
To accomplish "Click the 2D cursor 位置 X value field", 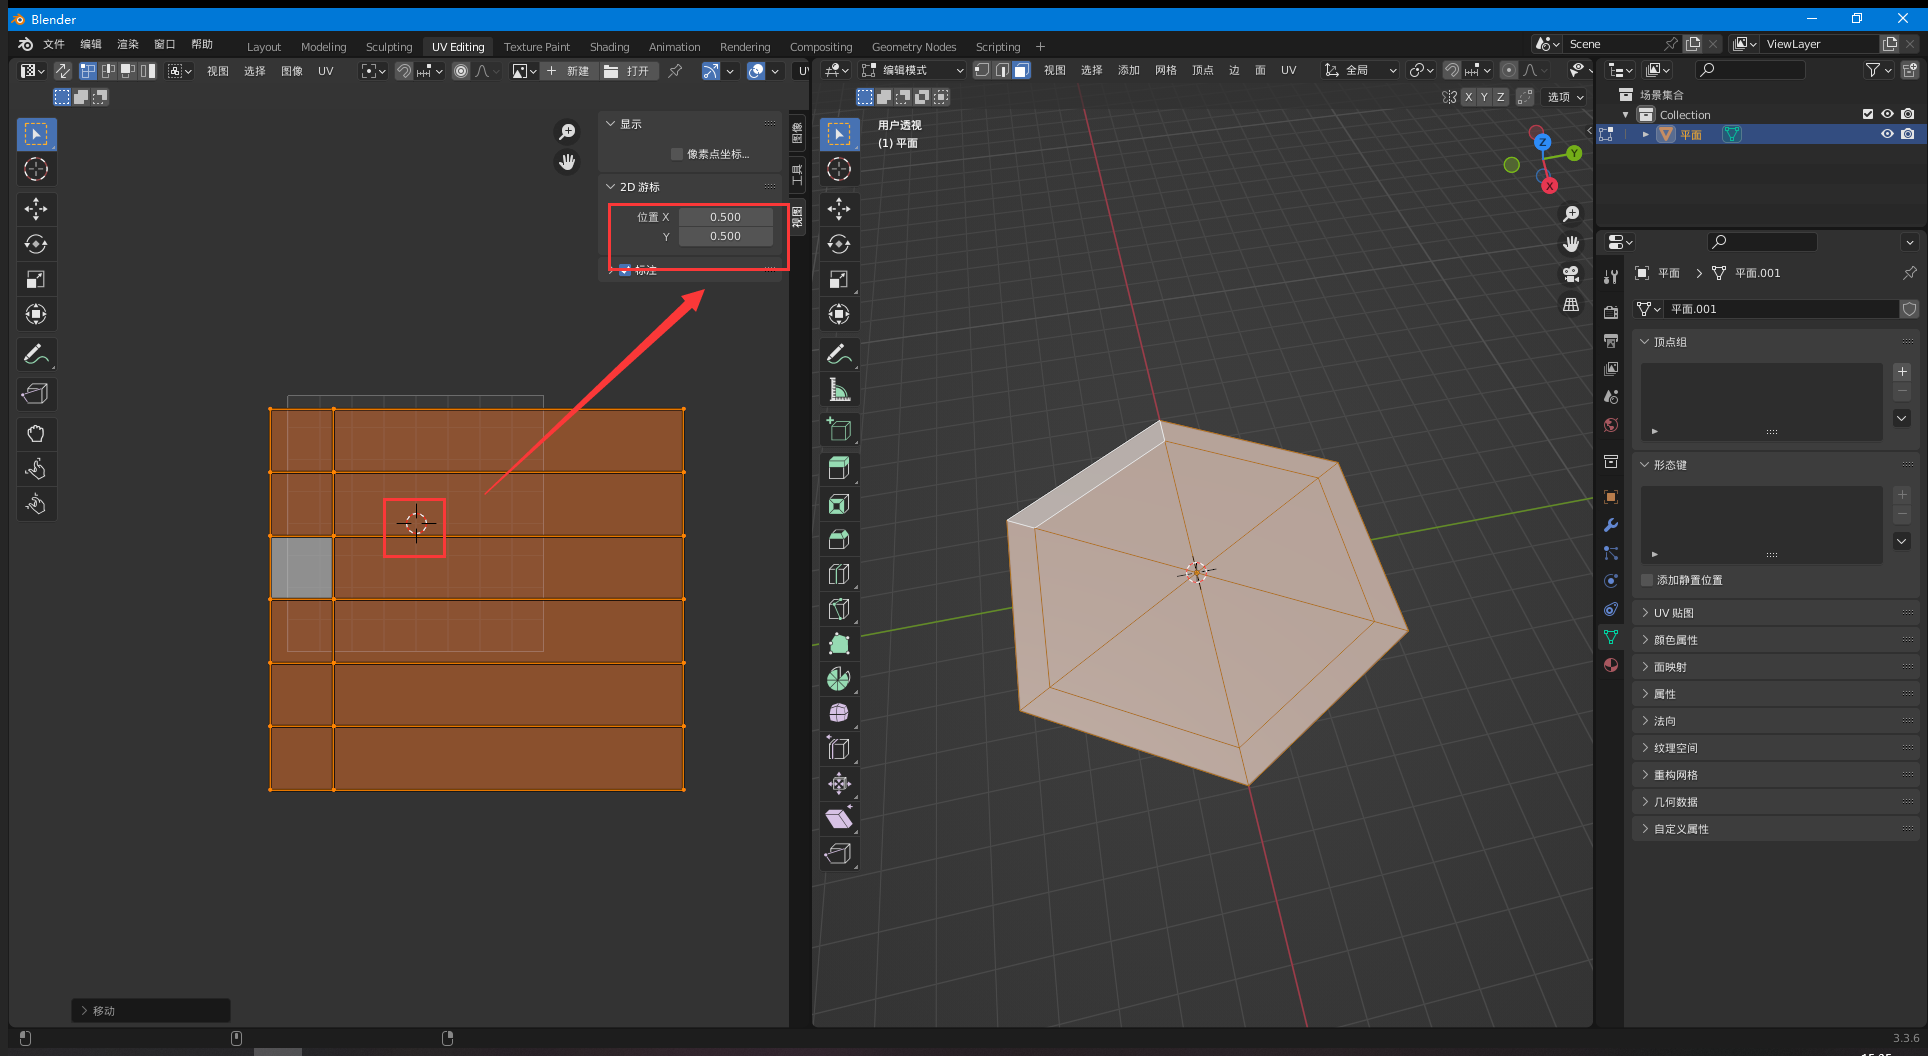I will point(725,217).
